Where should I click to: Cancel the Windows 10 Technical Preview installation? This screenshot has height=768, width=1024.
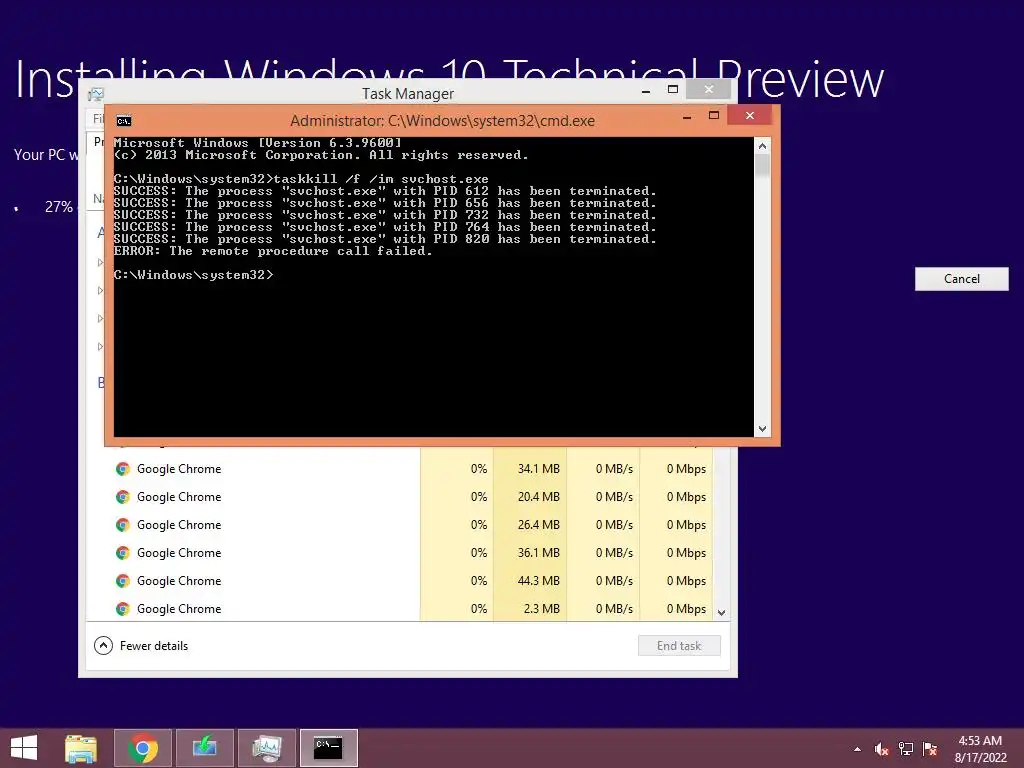pyautogui.click(x=961, y=279)
